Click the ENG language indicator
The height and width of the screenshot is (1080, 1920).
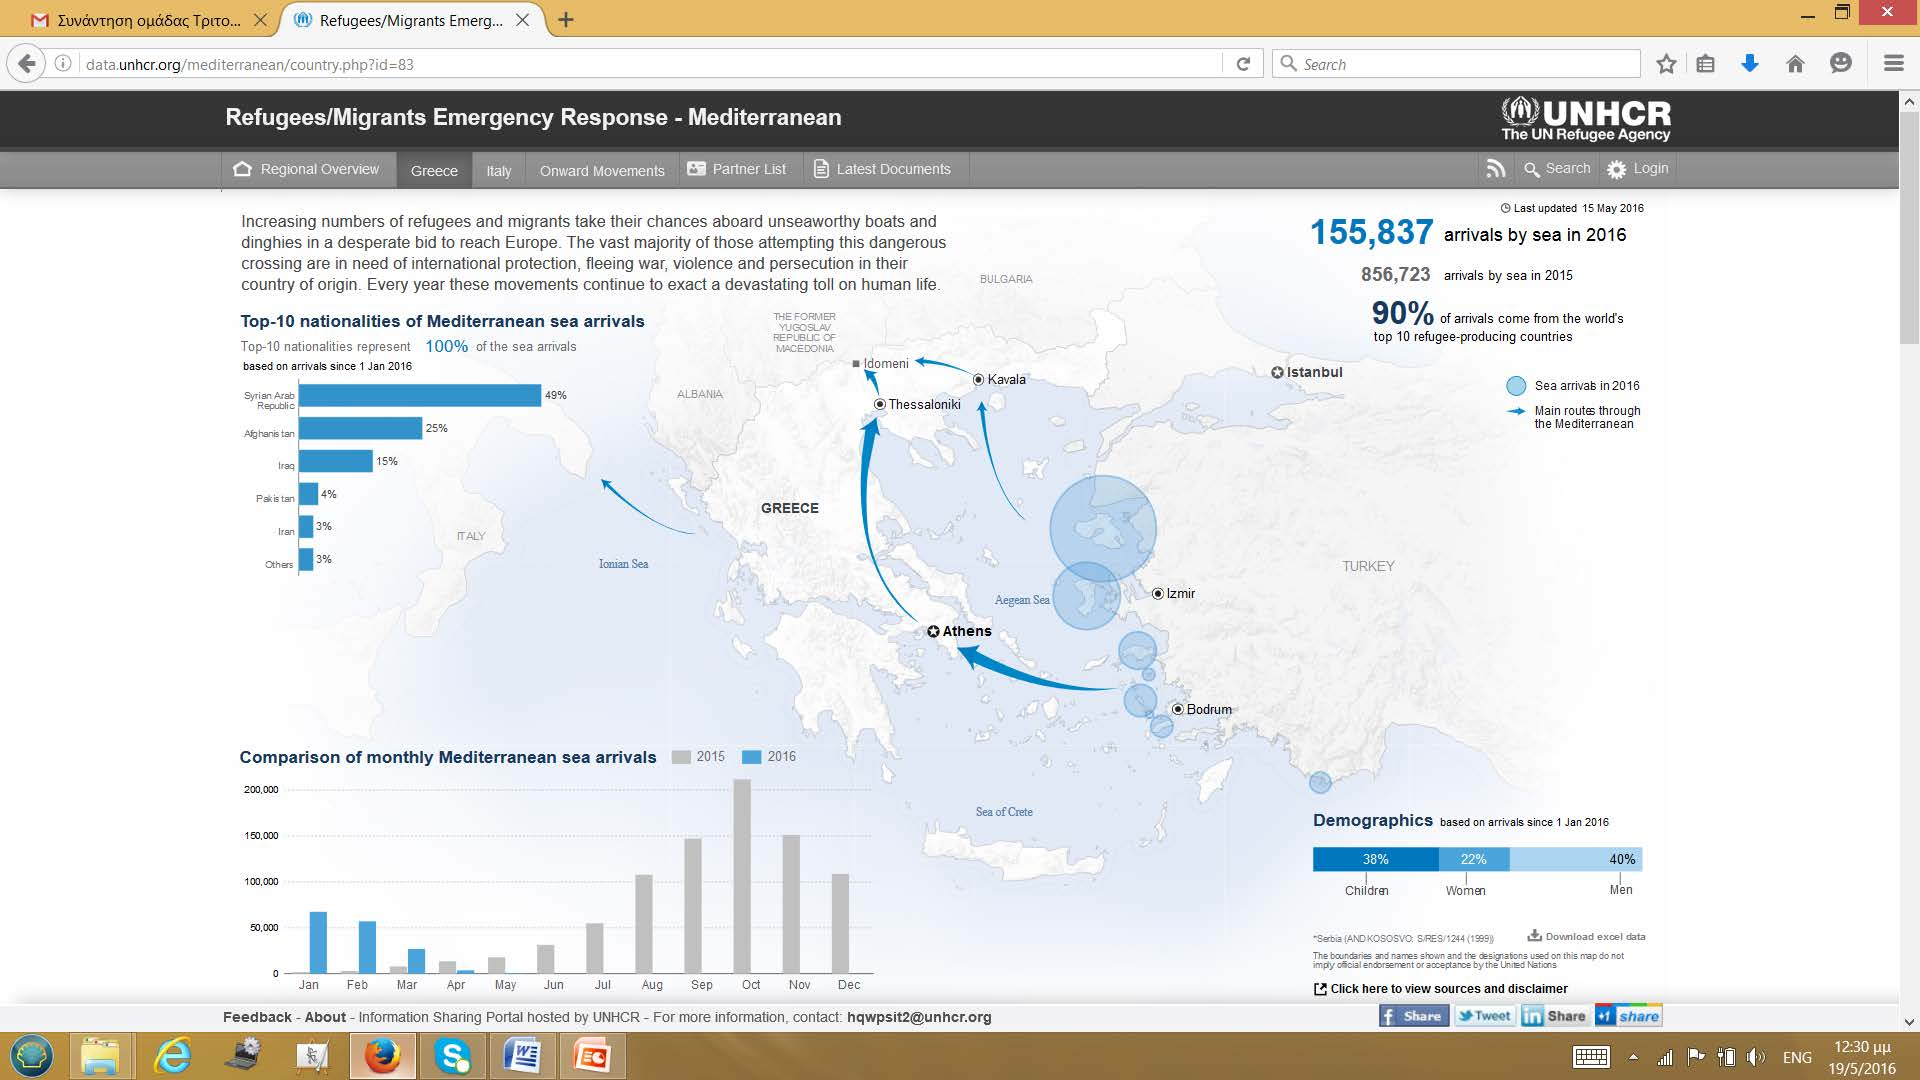pos(1797,1057)
